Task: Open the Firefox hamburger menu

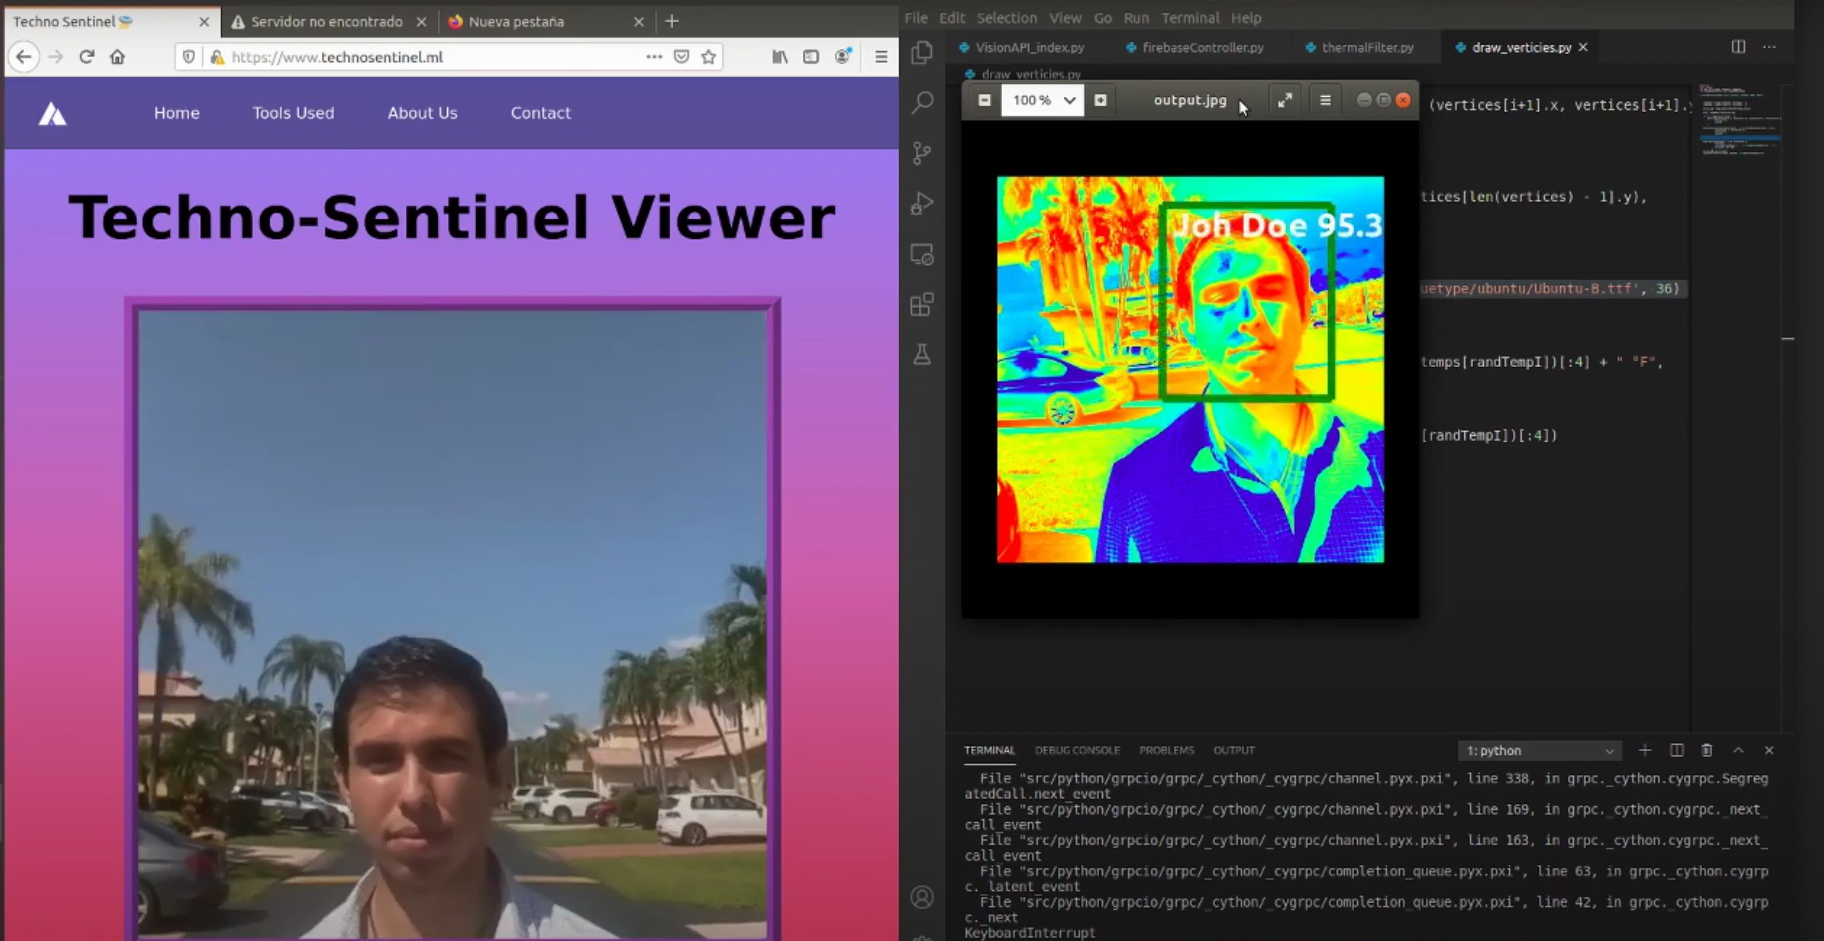Action: click(x=881, y=57)
